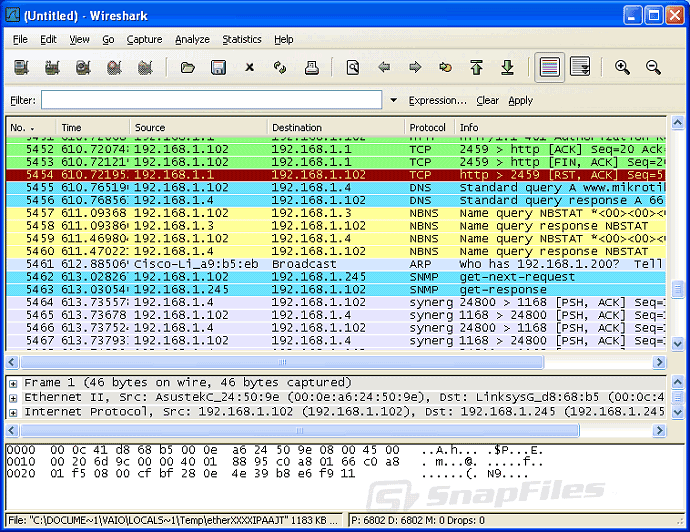Open the Statistics menu
Image resolution: width=690 pixels, height=532 pixels.
(x=242, y=40)
